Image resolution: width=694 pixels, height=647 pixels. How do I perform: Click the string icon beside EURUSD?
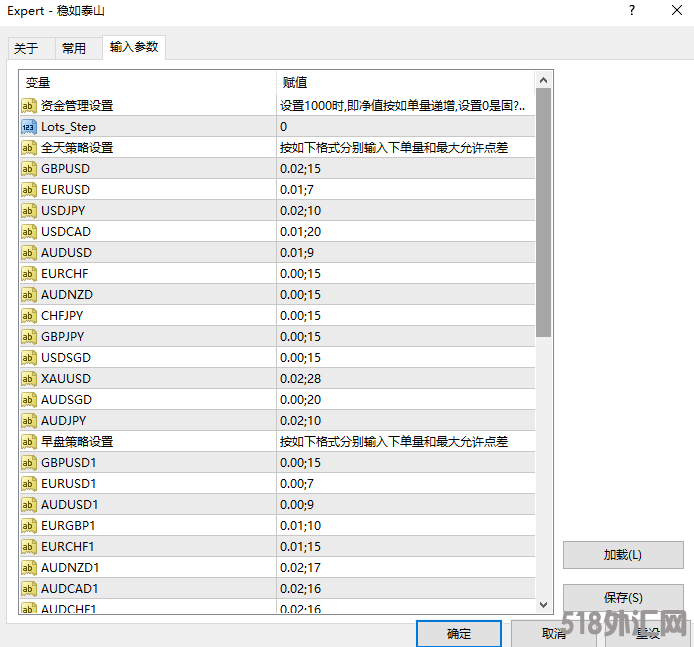pyautogui.click(x=29, y=189)
